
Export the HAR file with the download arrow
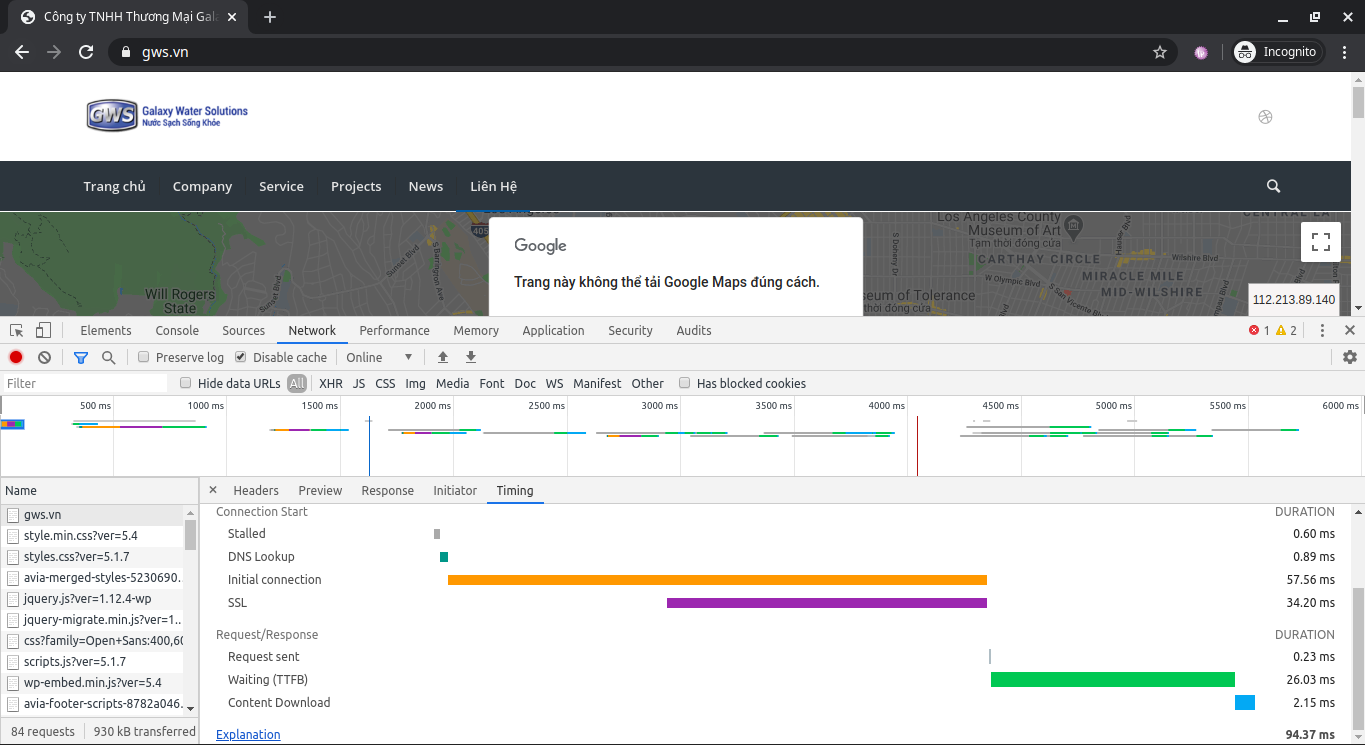(x=471, y=357)
